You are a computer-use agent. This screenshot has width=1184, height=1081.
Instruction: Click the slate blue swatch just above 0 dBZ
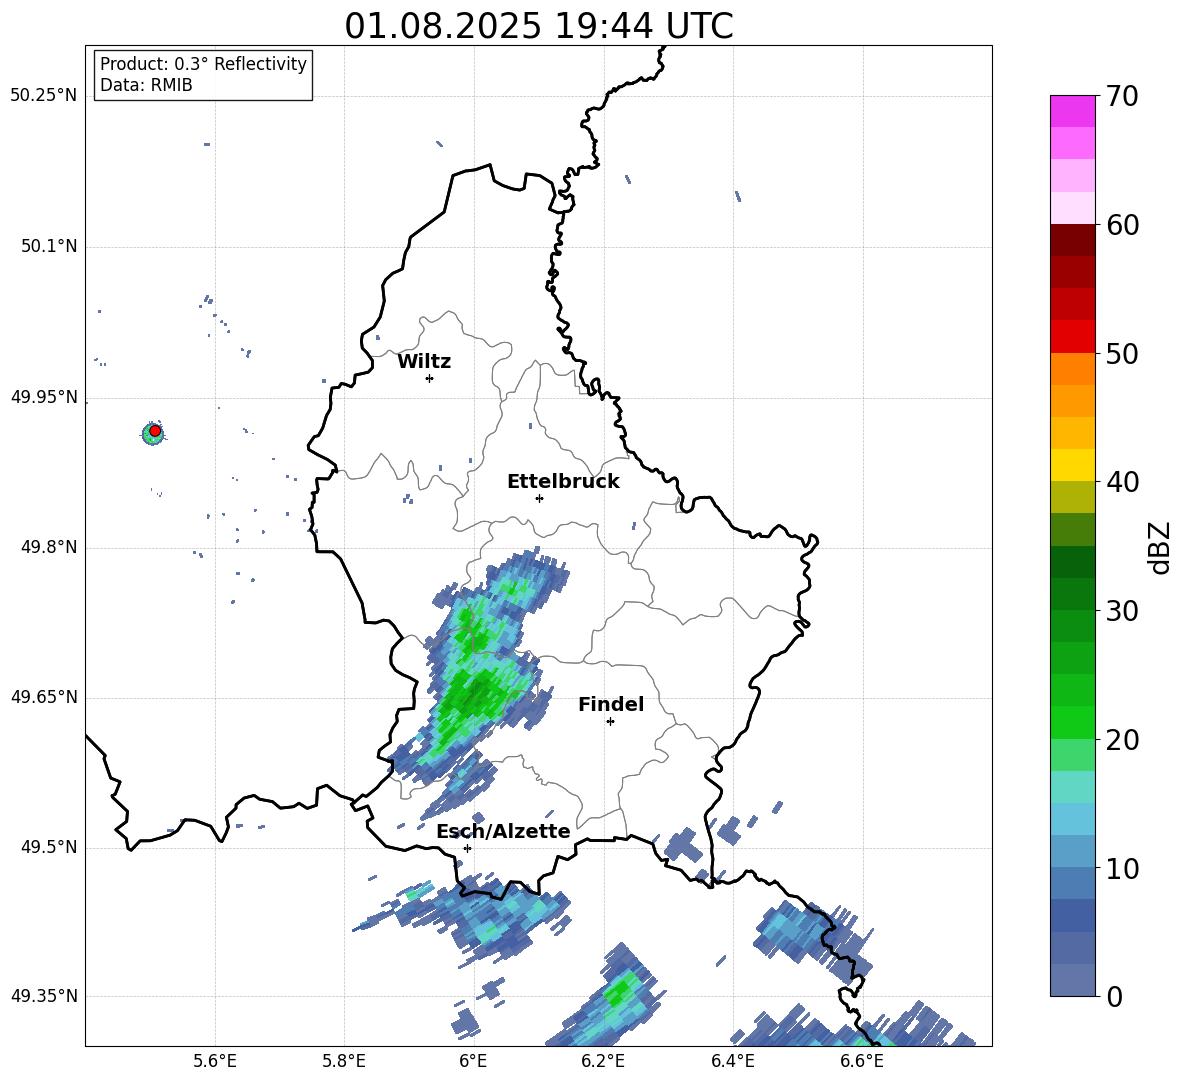click(1072, 980)
